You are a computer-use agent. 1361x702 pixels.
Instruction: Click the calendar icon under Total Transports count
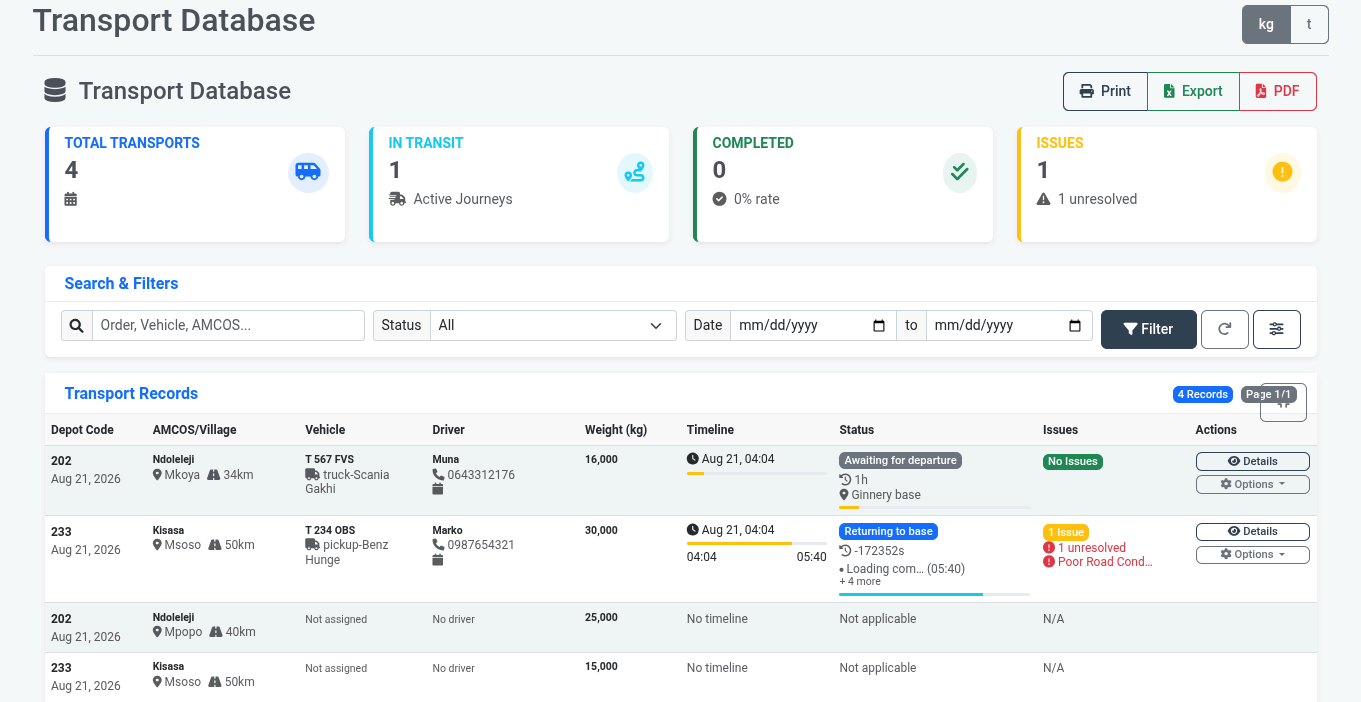[x=71, y=199]
